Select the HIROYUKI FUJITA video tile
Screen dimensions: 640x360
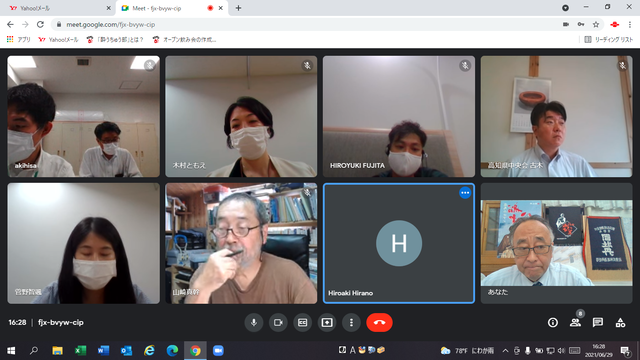coord(399,116)
